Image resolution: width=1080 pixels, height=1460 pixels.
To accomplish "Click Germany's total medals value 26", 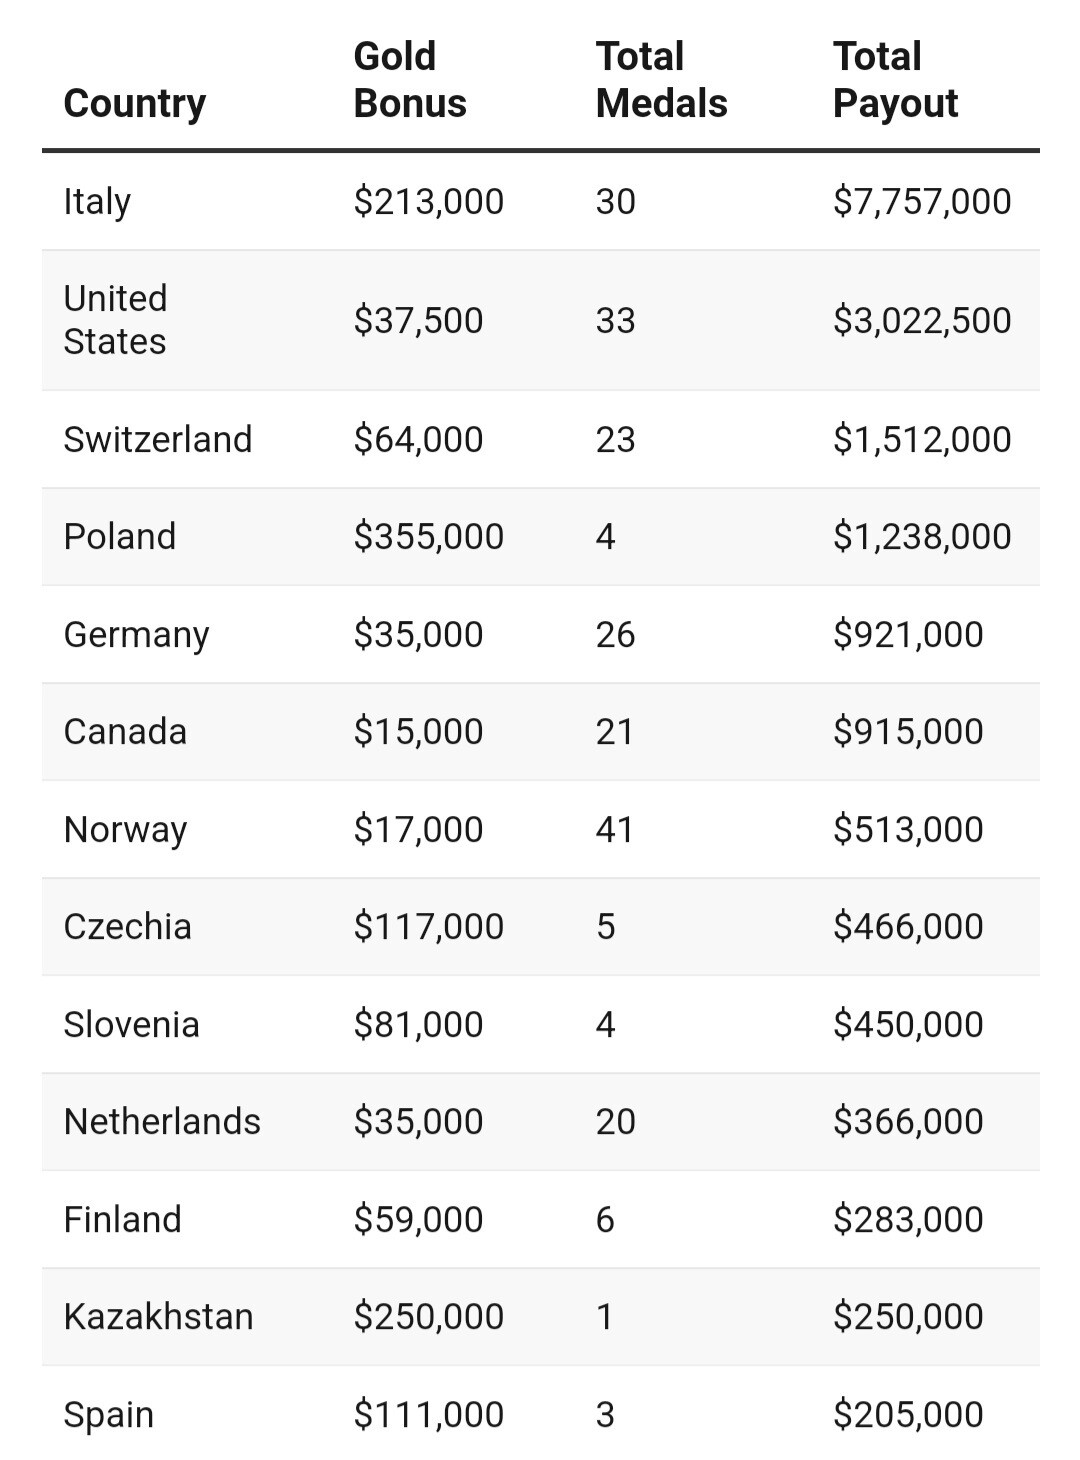I will [x=615, y=634].
